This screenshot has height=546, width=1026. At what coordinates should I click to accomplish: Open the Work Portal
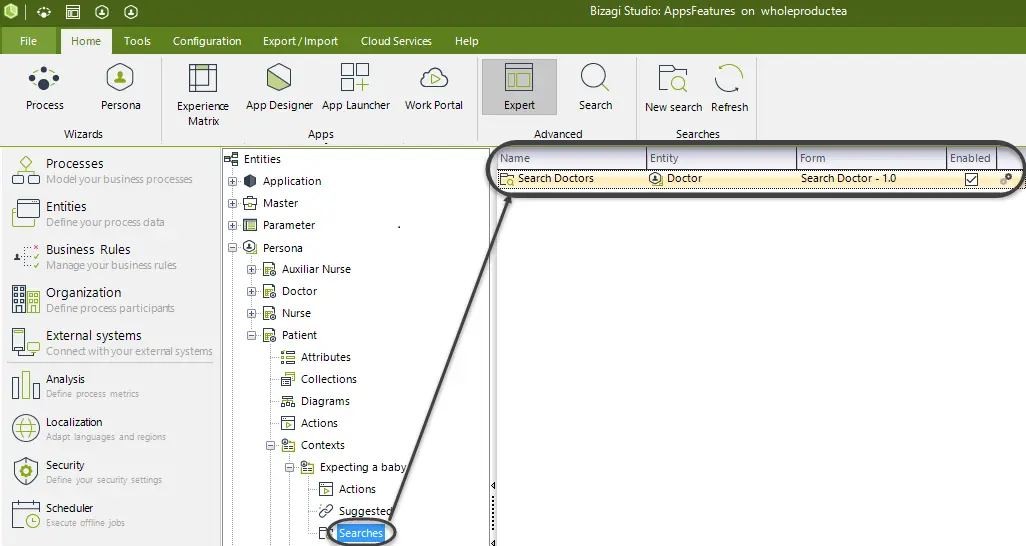tap(434, 88)
